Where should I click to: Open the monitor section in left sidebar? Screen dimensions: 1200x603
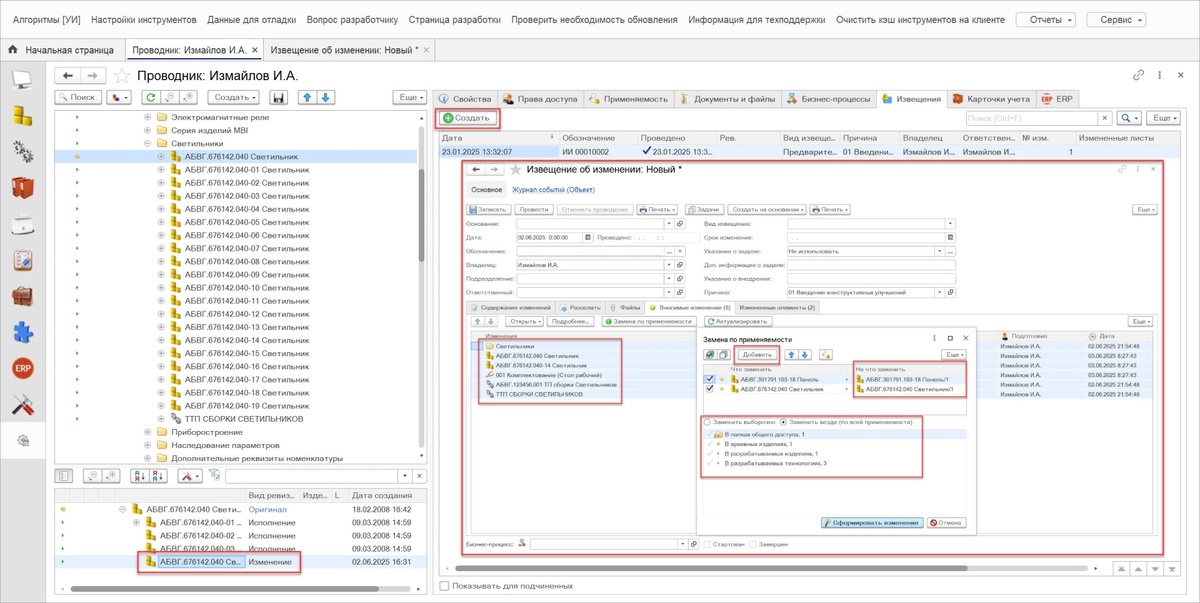(22, 79)
